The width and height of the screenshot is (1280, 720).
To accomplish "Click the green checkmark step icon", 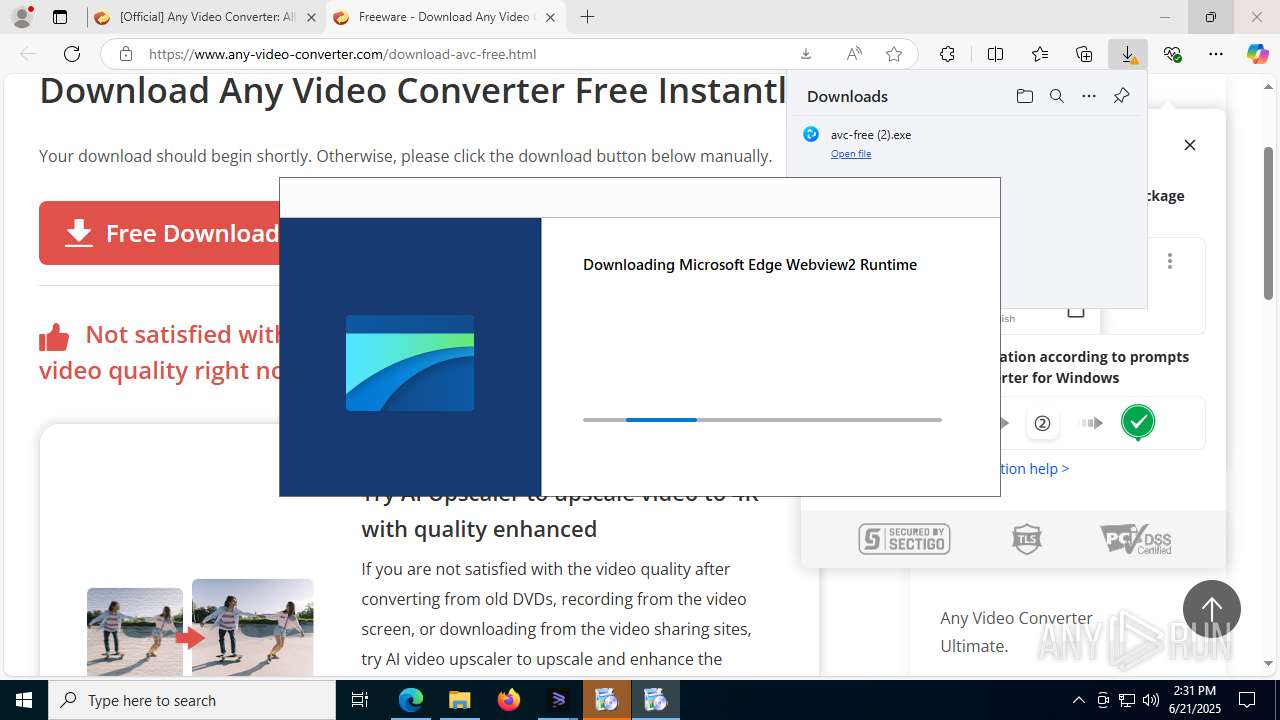I will 1138,422.
